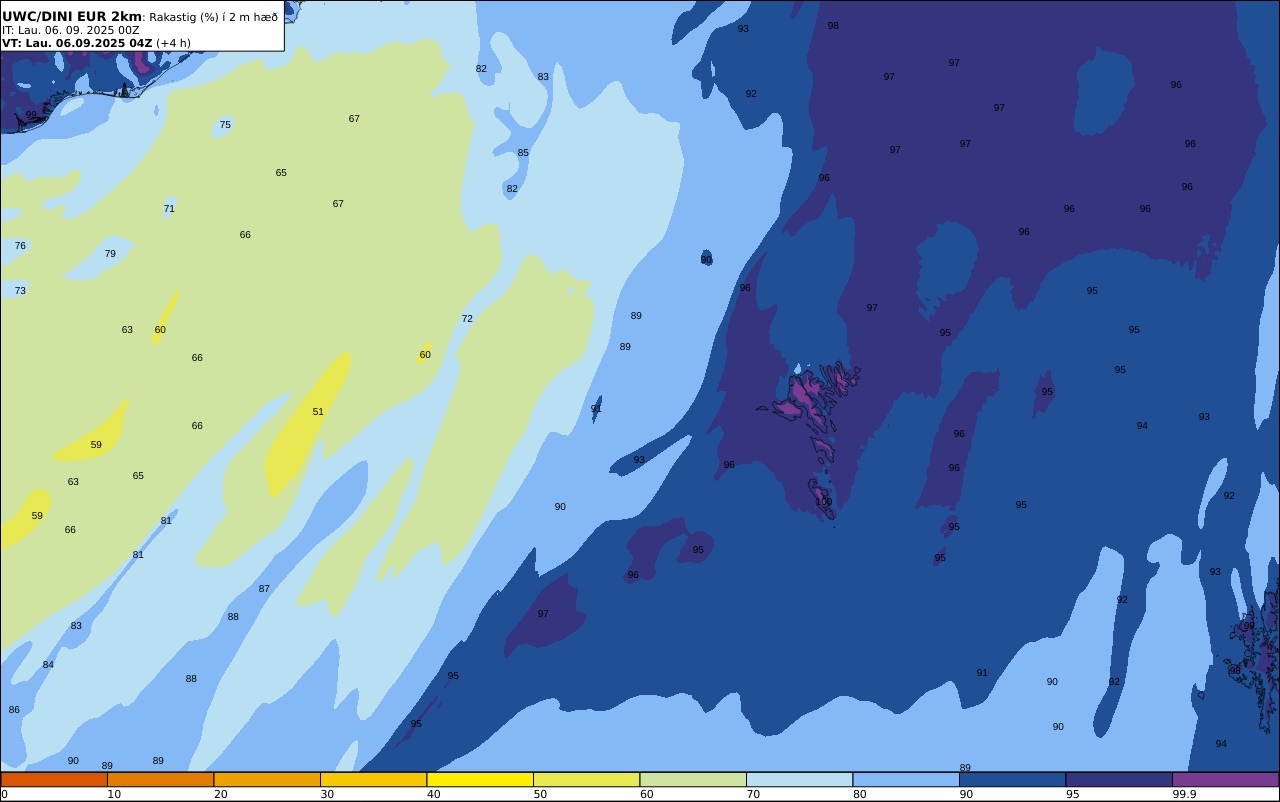Click the orange 10–20 legend color segment

click(x=160, y=779)
